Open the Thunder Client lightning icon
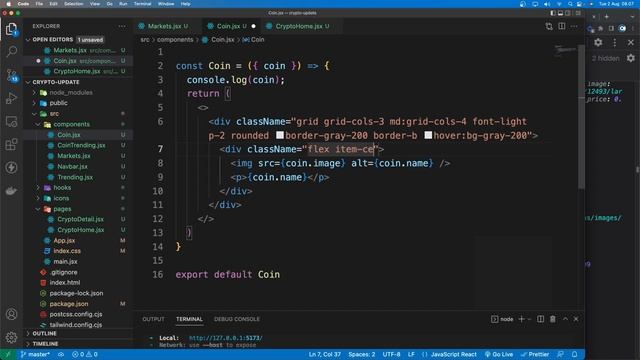This screenshot has width=640, height=360. pos(11,167)
